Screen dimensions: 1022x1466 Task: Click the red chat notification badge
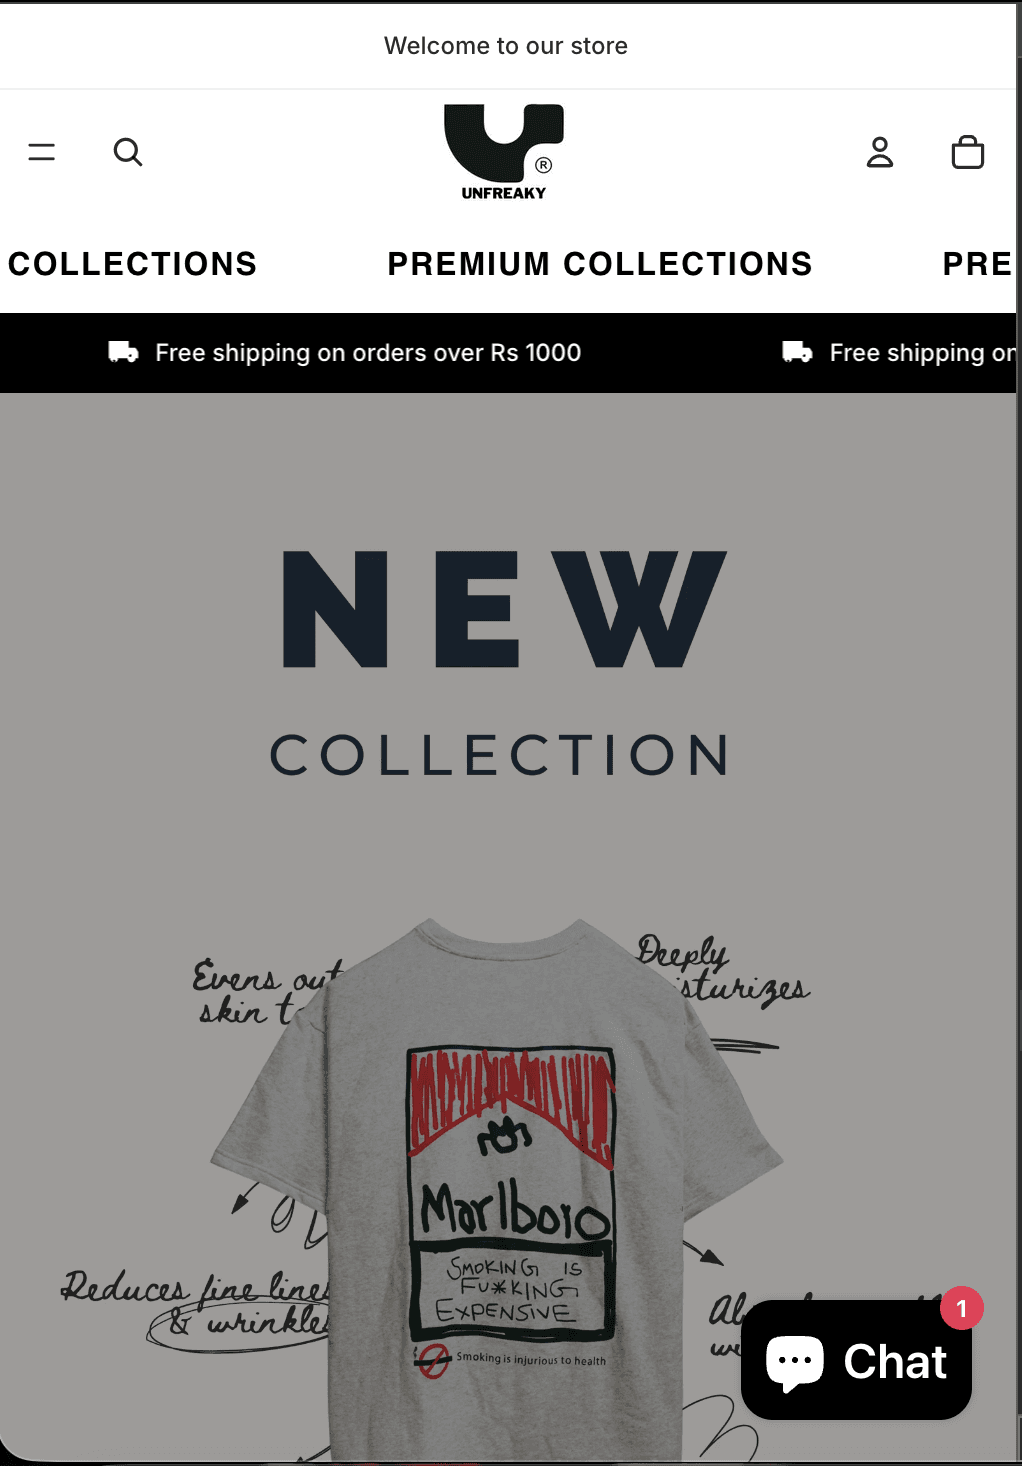(x=962, y=1308)
